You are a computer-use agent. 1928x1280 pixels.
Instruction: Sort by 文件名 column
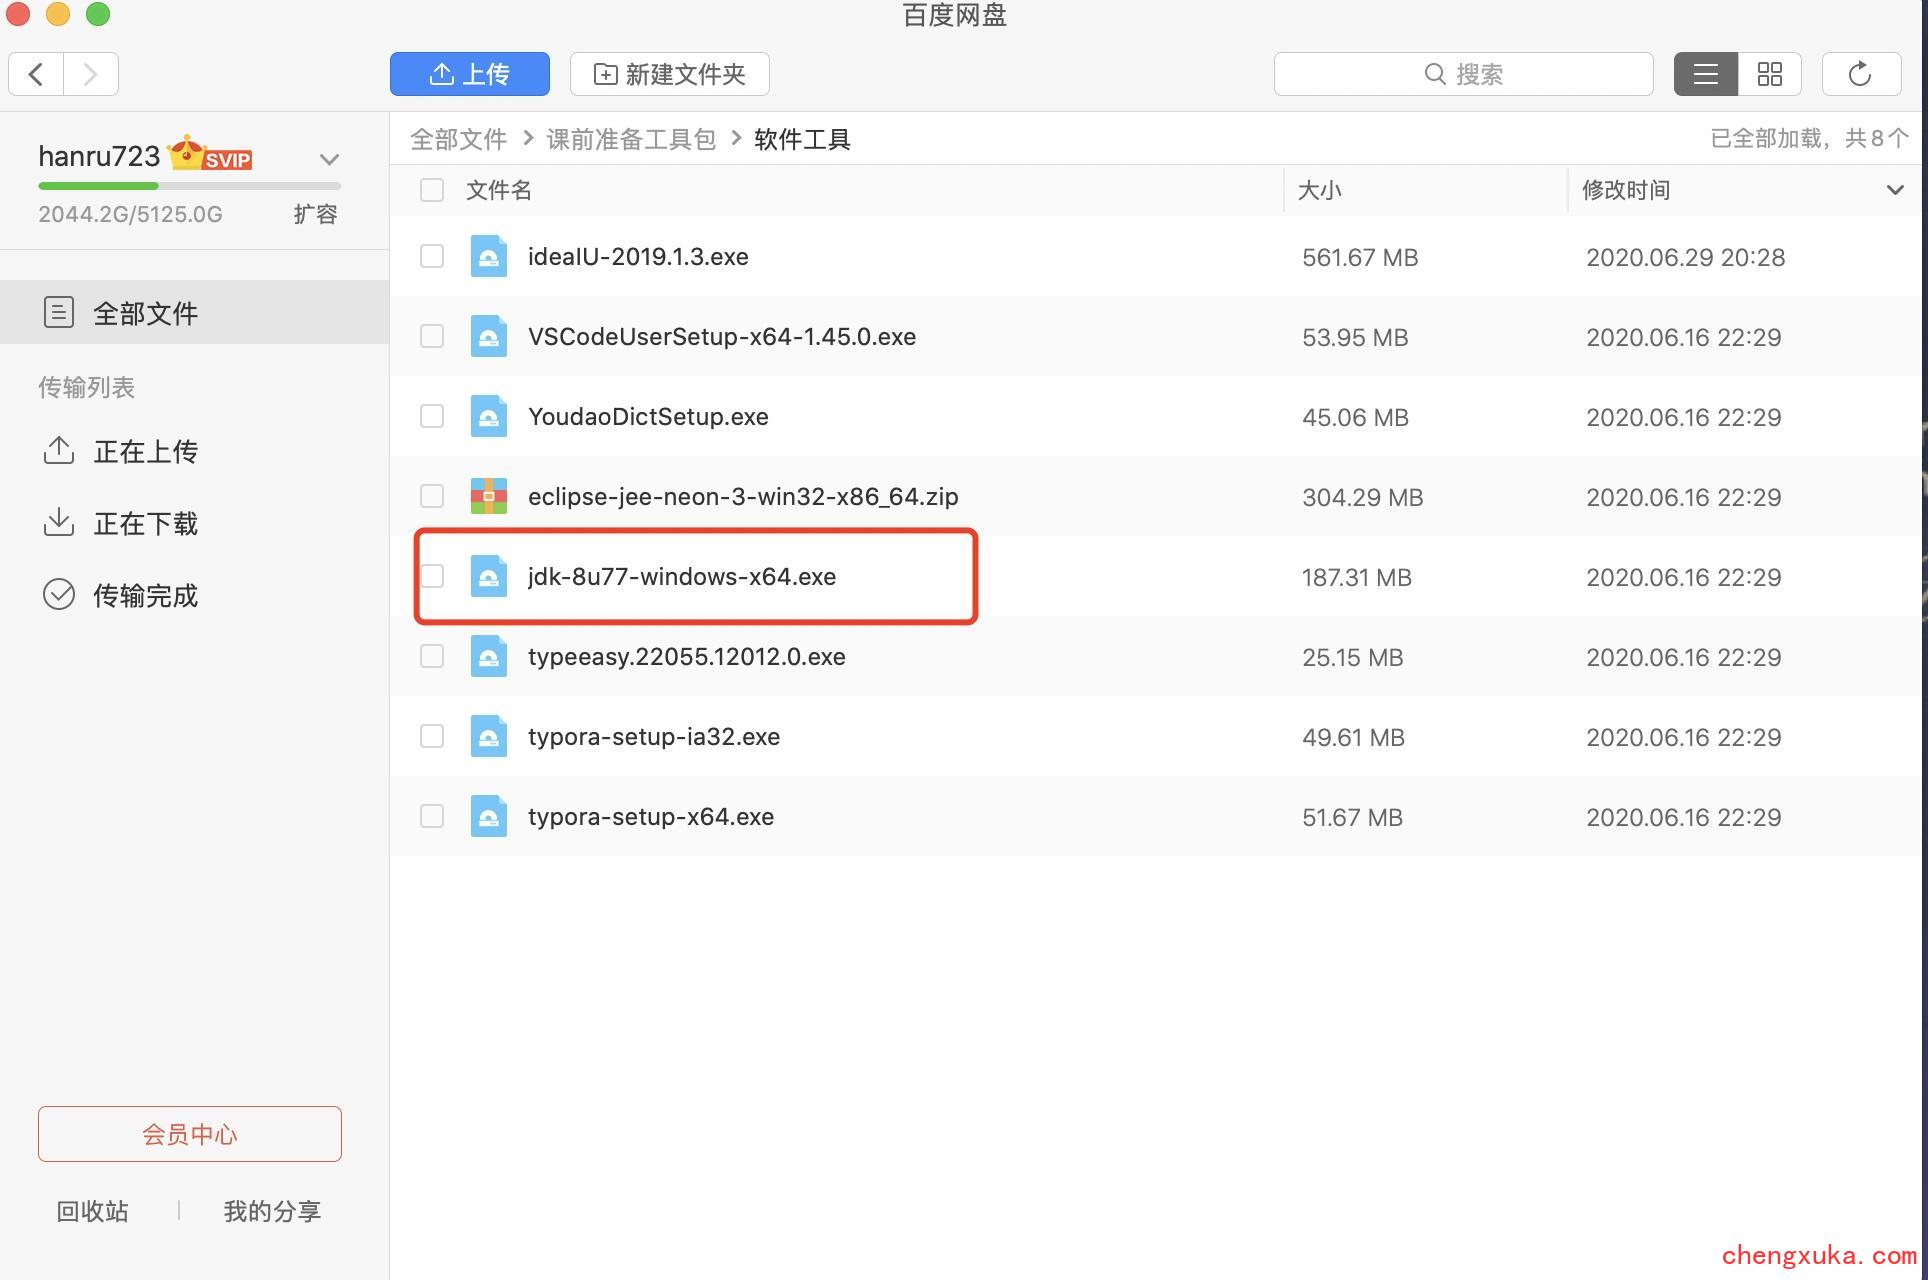click(499, 190)
